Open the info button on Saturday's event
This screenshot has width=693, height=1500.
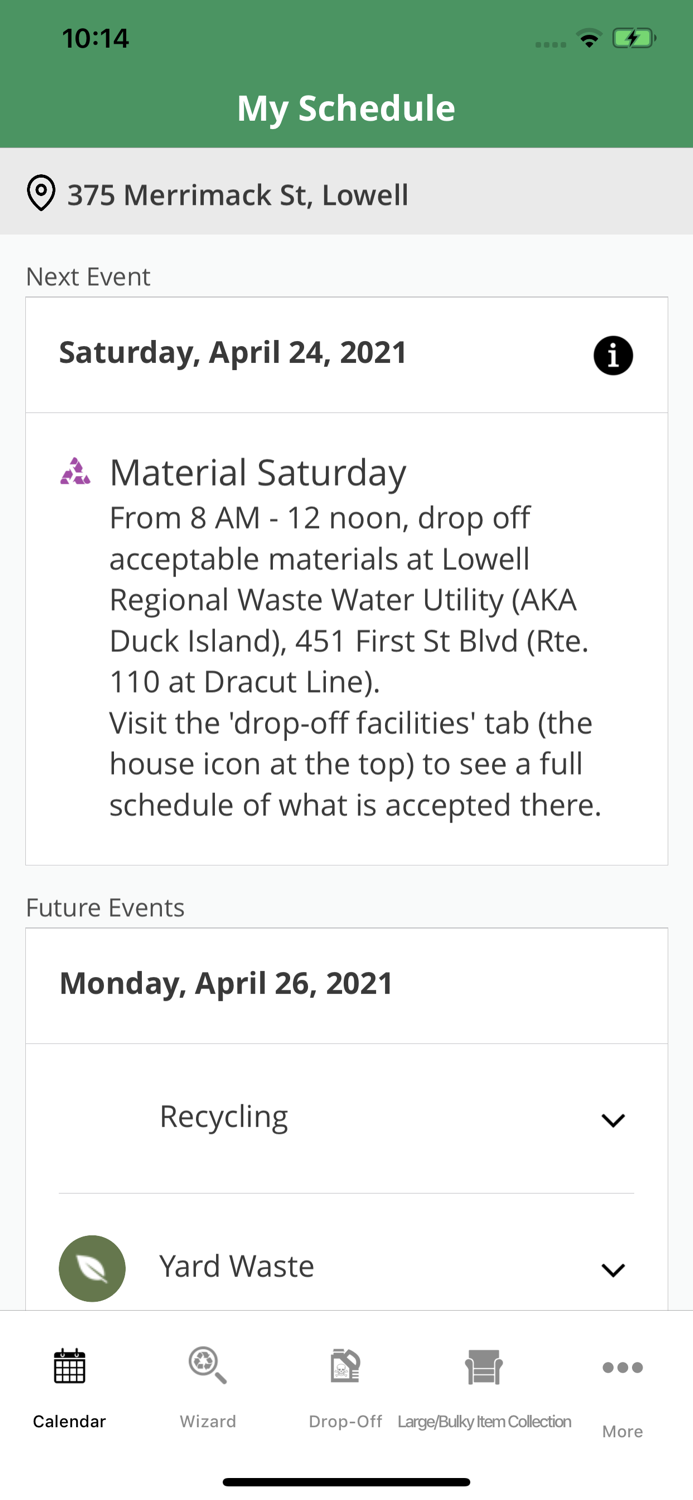tap(614, 355)
